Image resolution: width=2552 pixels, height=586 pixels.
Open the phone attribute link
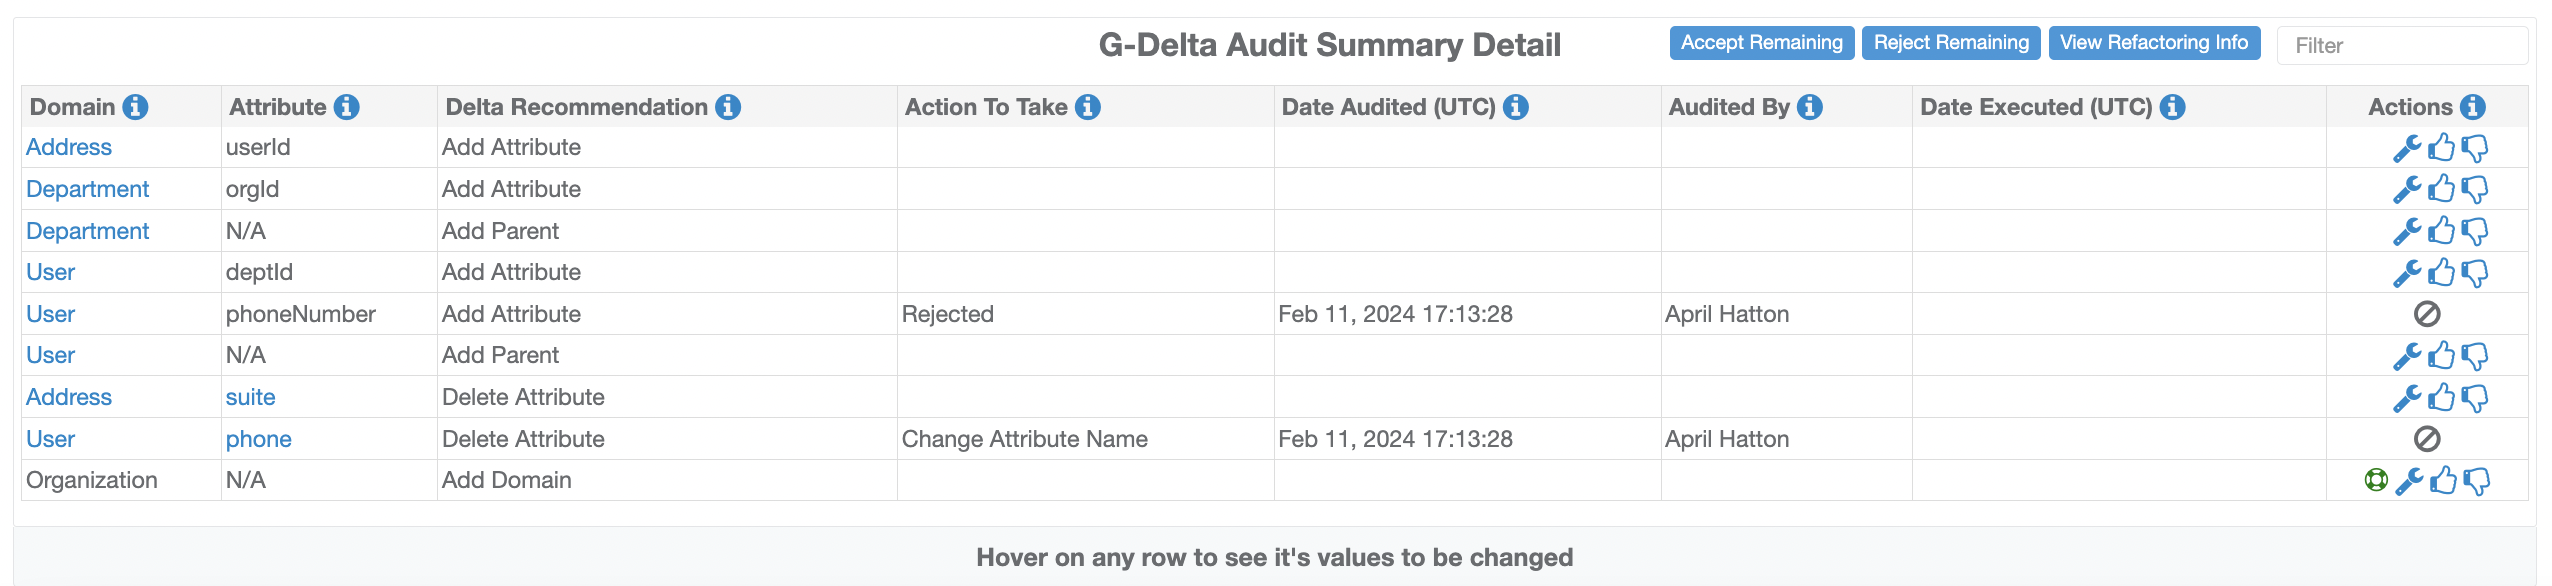coord(258,439)
